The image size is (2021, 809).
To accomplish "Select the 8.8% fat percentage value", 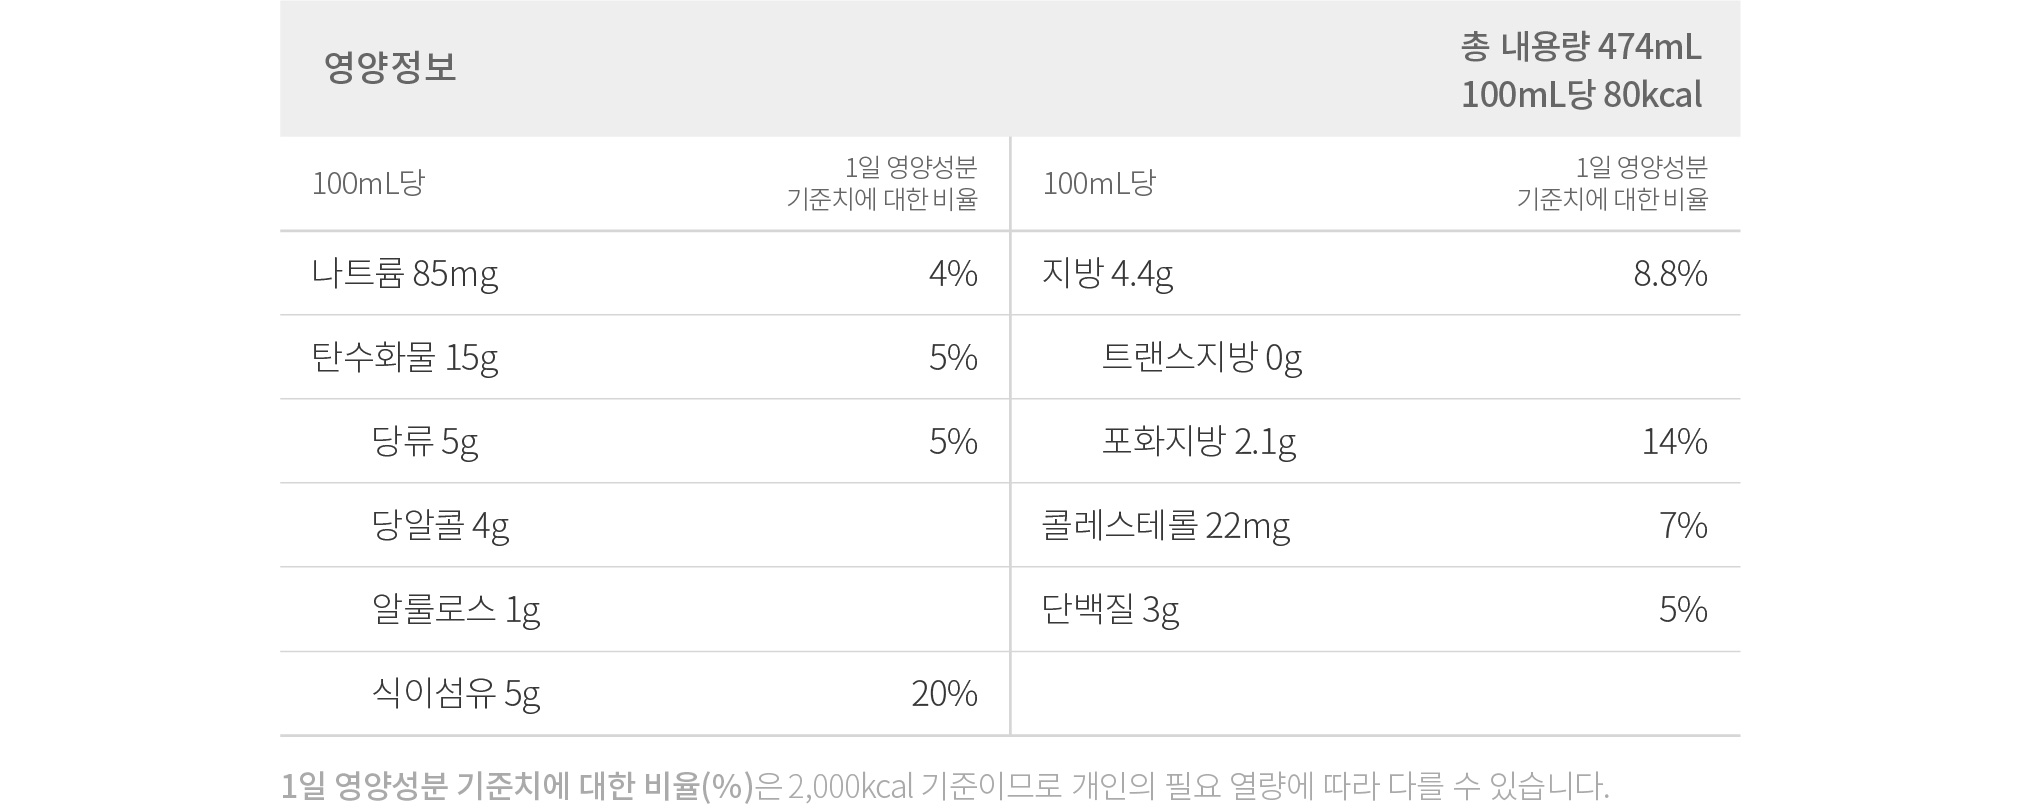I will (1670, 273).
